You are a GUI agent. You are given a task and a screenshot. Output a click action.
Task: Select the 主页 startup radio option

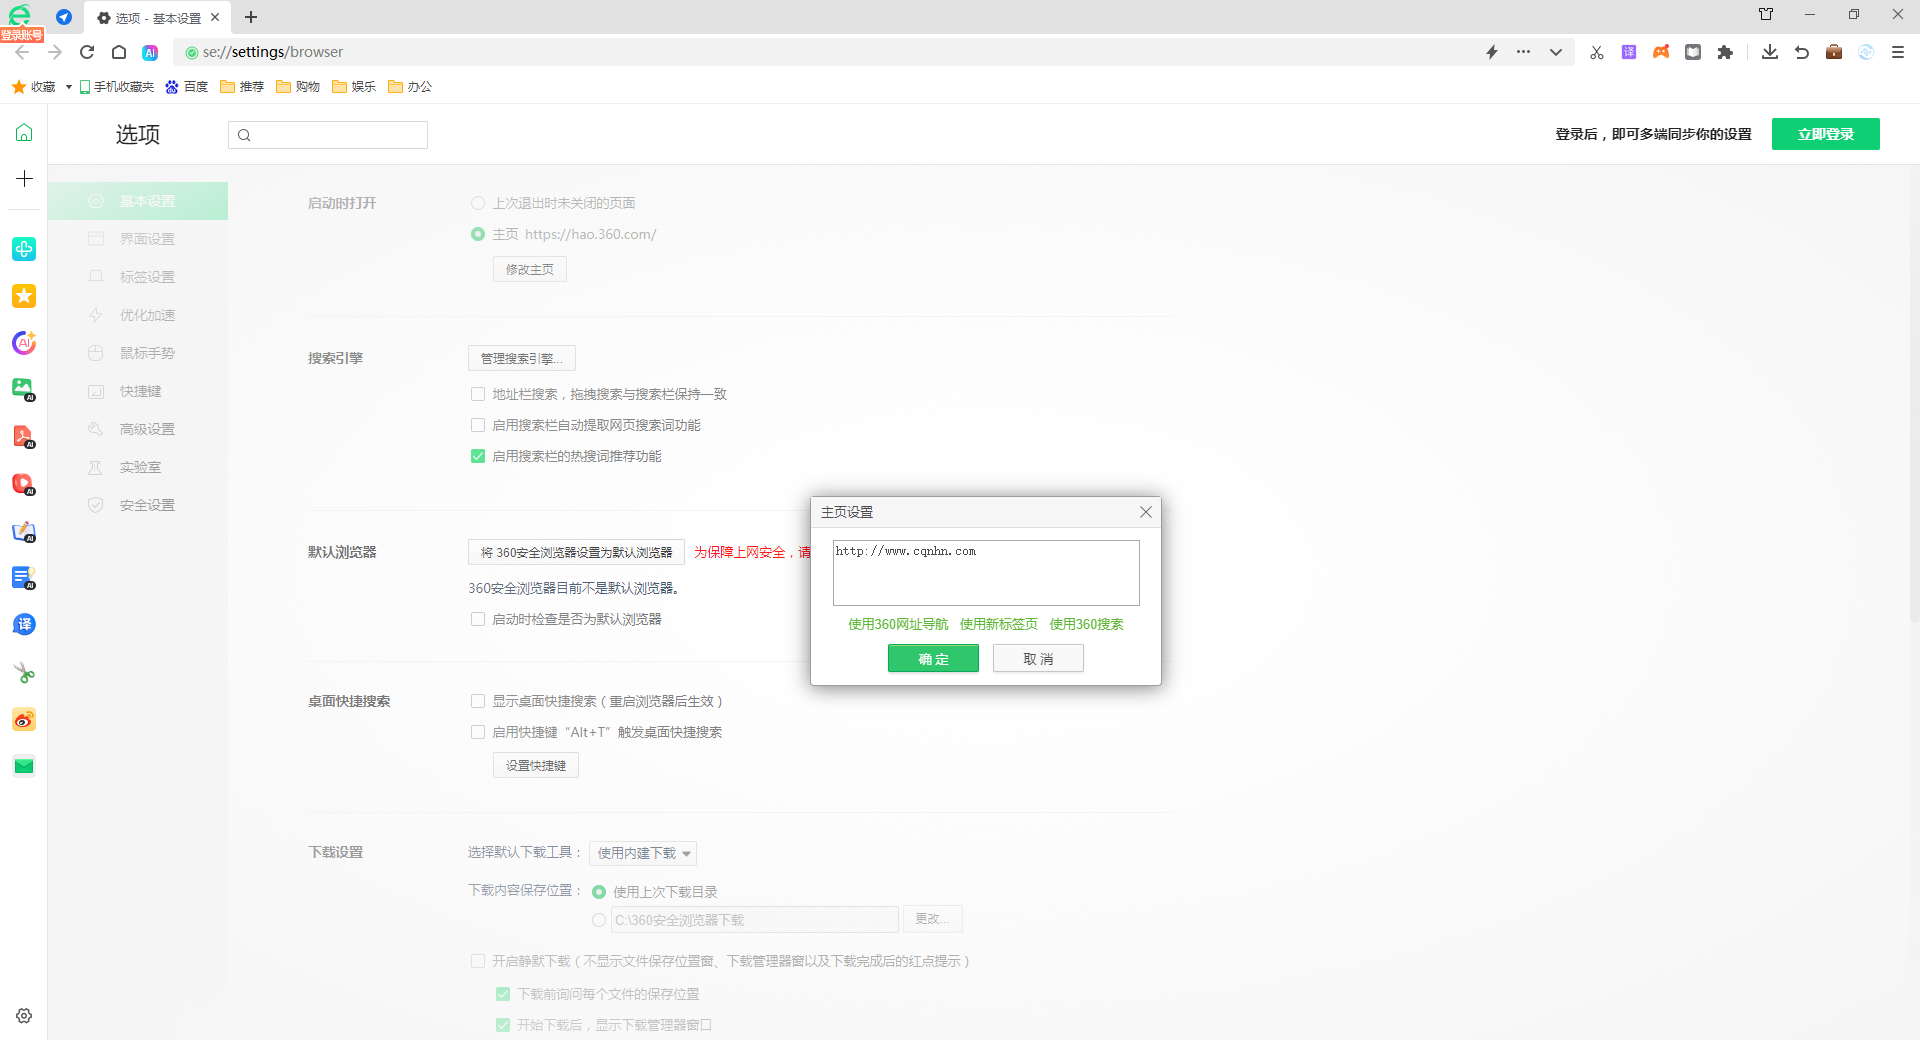point(478,234)
